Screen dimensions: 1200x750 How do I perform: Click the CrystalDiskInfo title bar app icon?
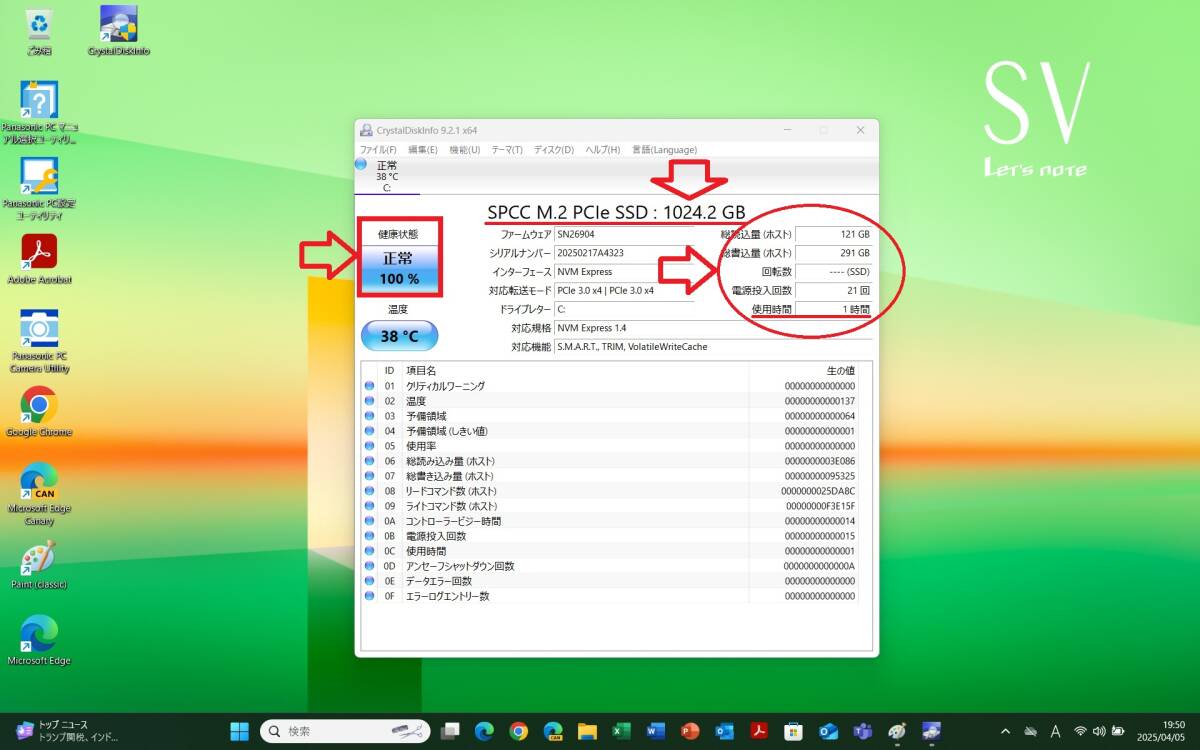365,130
